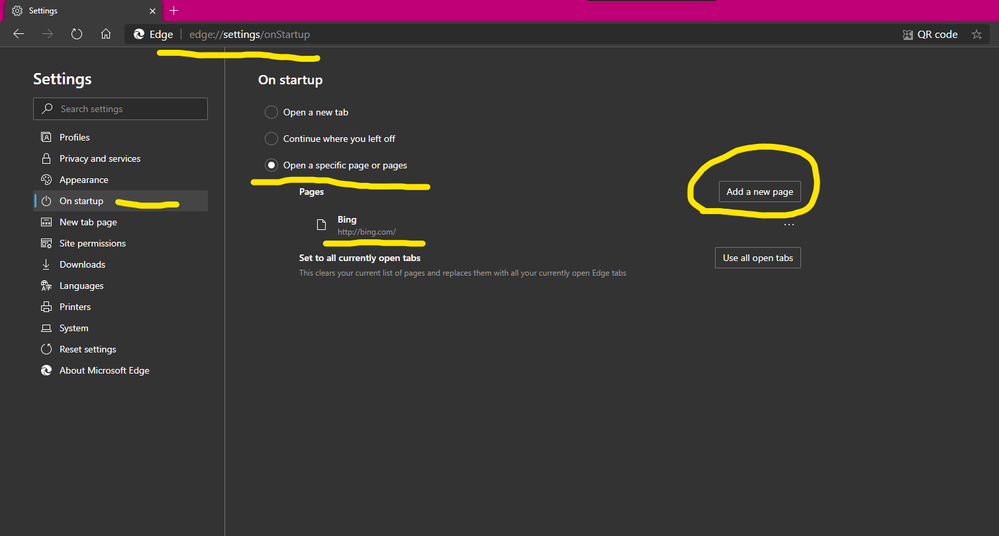
Task: Click the Add a new page button
Action: [759, 192]
